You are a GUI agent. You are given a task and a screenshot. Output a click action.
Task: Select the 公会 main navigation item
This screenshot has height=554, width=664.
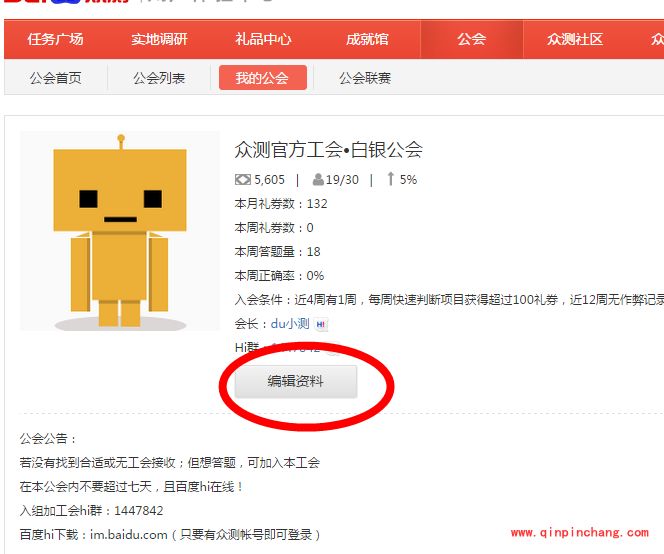471,40
